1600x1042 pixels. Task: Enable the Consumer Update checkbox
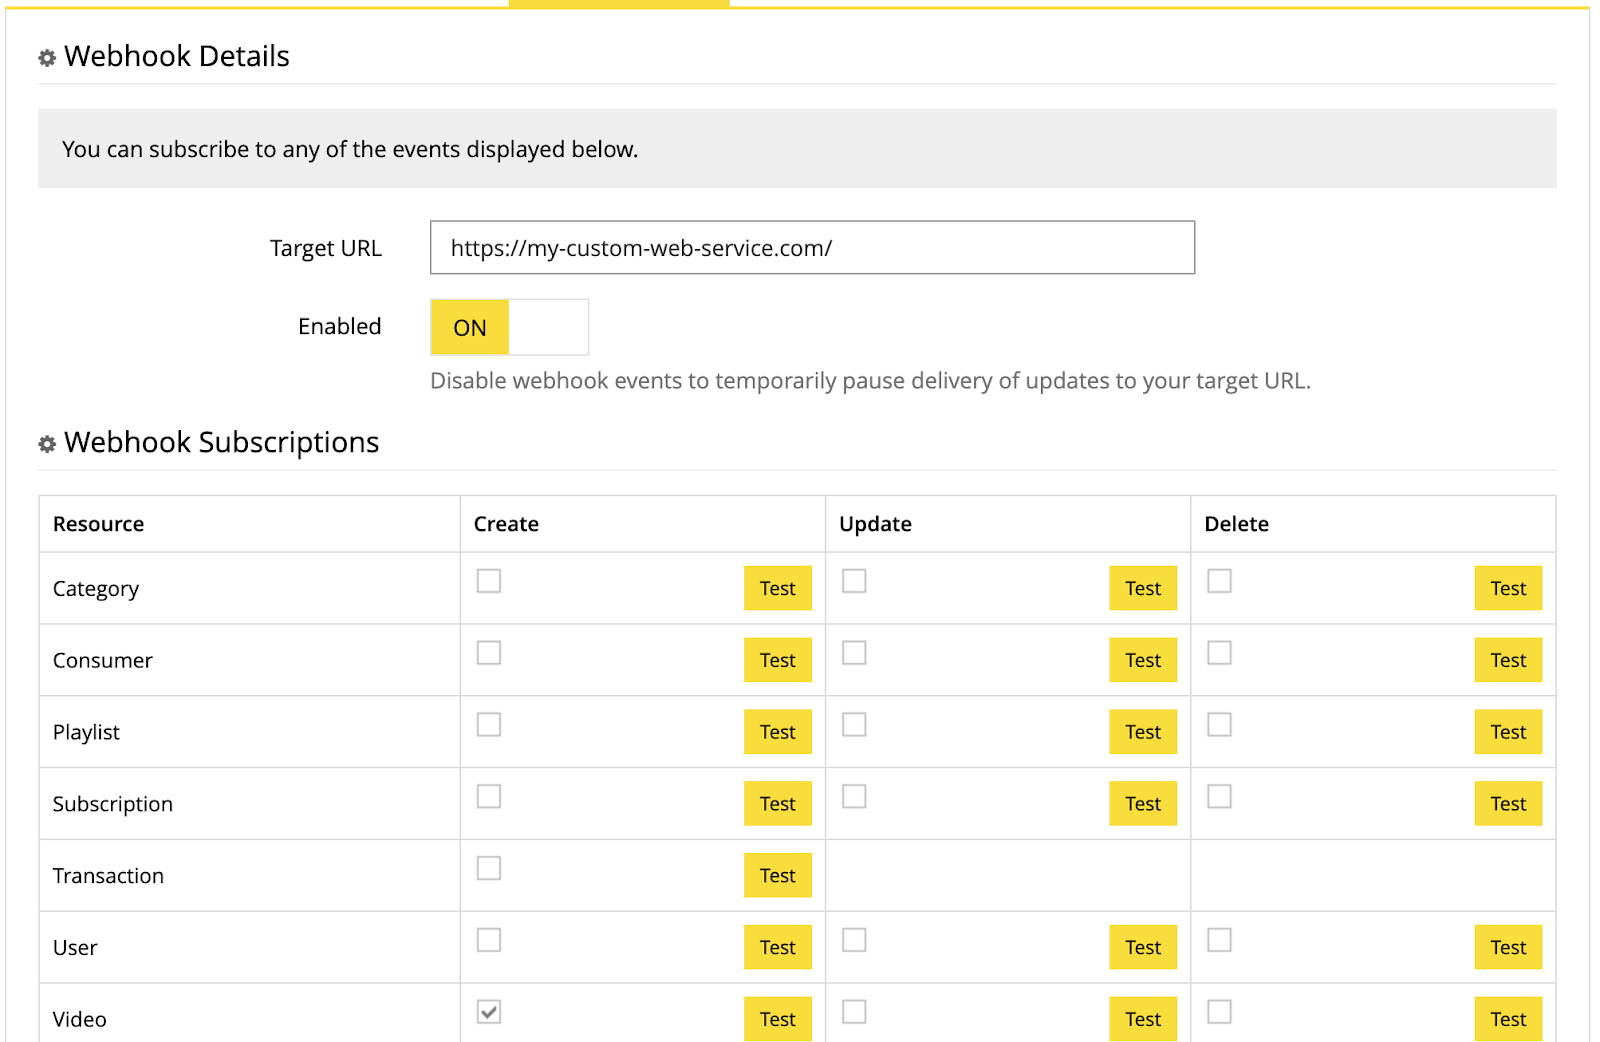853,652
